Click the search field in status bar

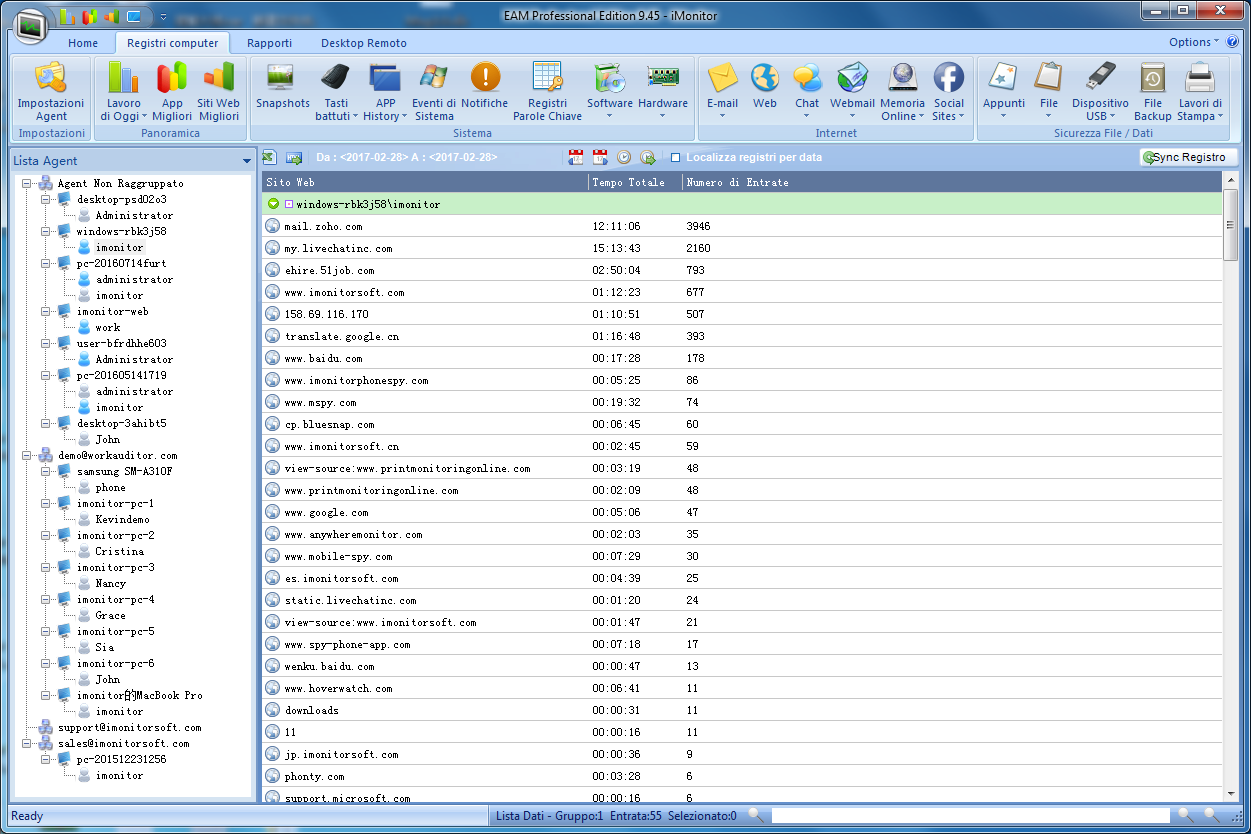[x=970, y=816]
